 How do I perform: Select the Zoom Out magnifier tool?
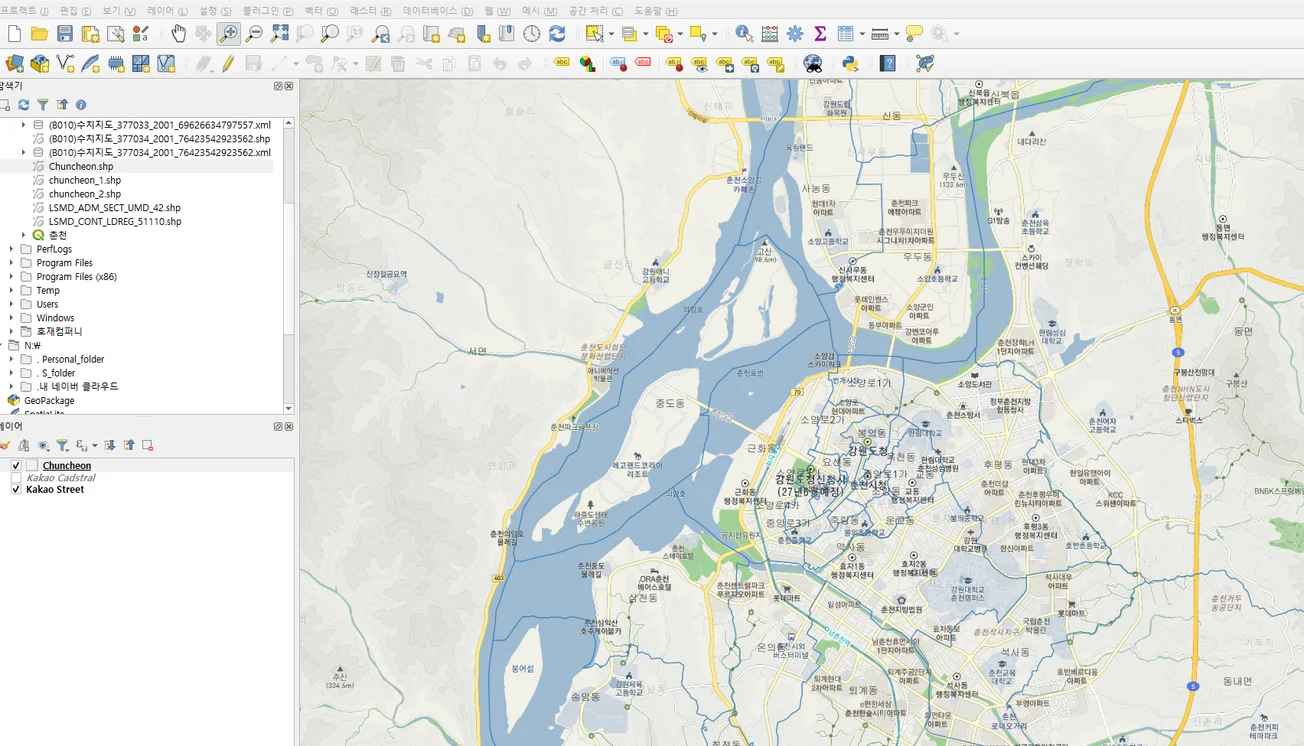pos(254,34)
